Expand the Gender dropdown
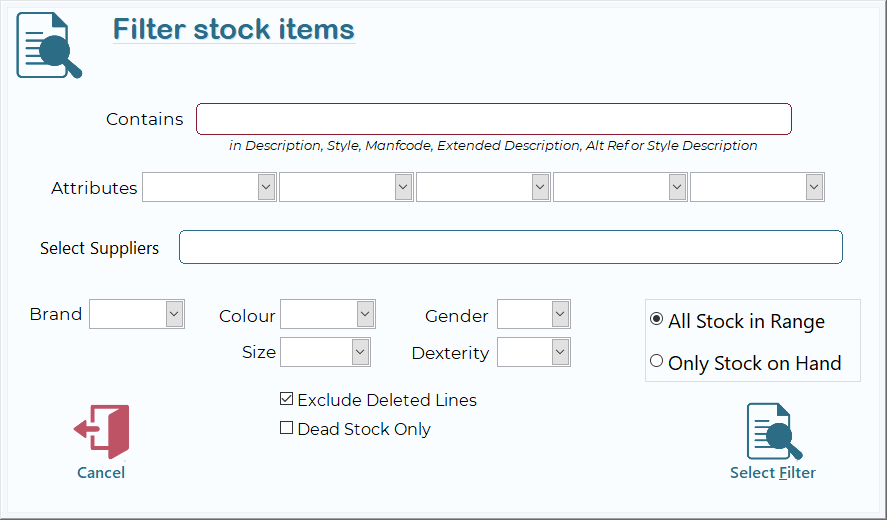887x520 pixels. [x=560, y=314]
